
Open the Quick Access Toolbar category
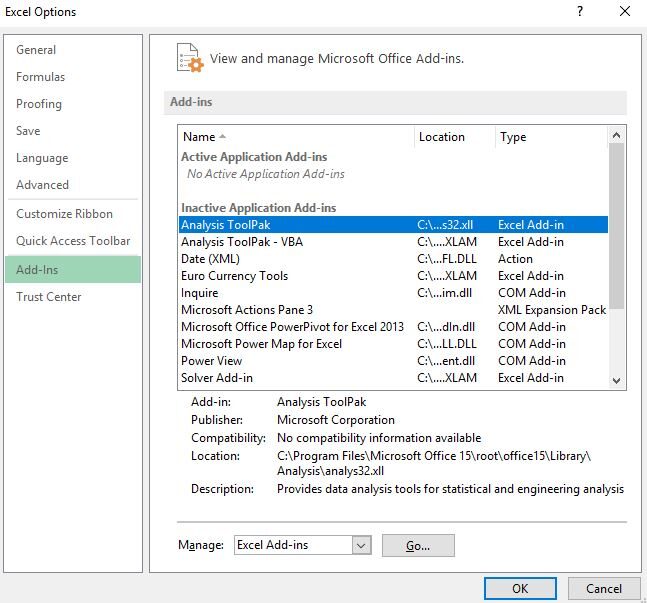(x=73, y=241)
